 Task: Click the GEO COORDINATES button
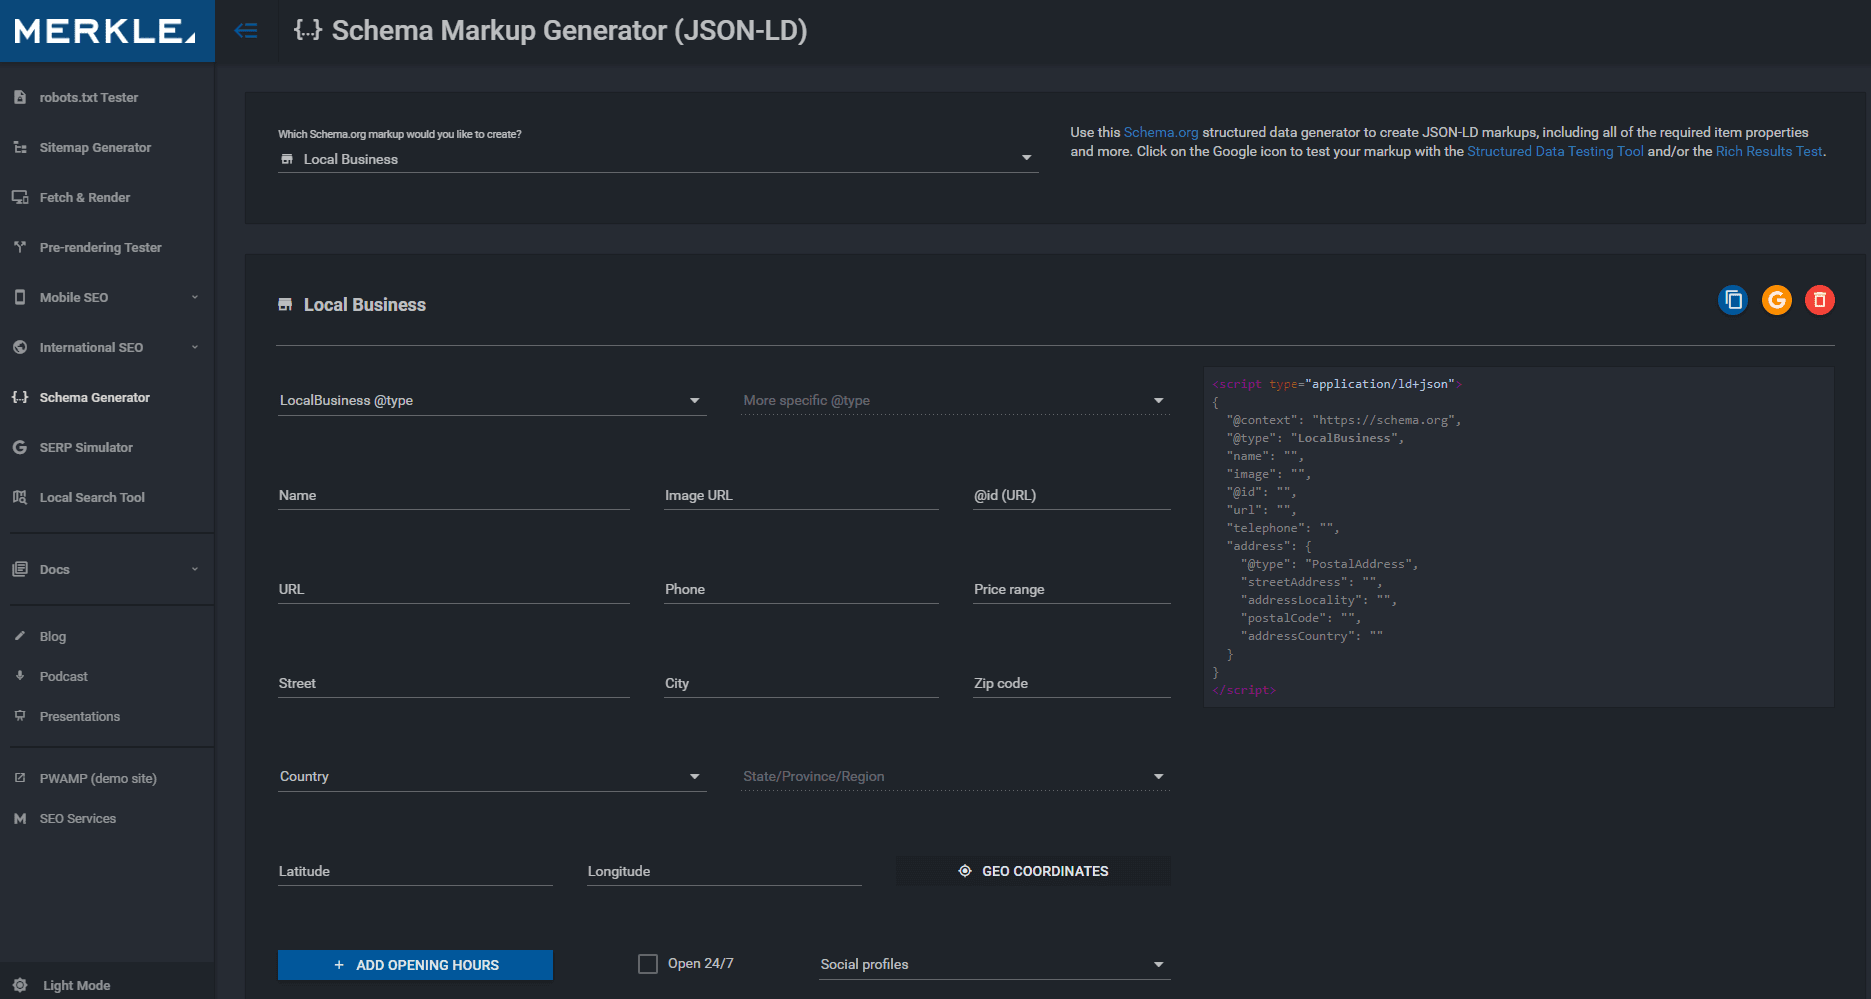click(1033, 871)
